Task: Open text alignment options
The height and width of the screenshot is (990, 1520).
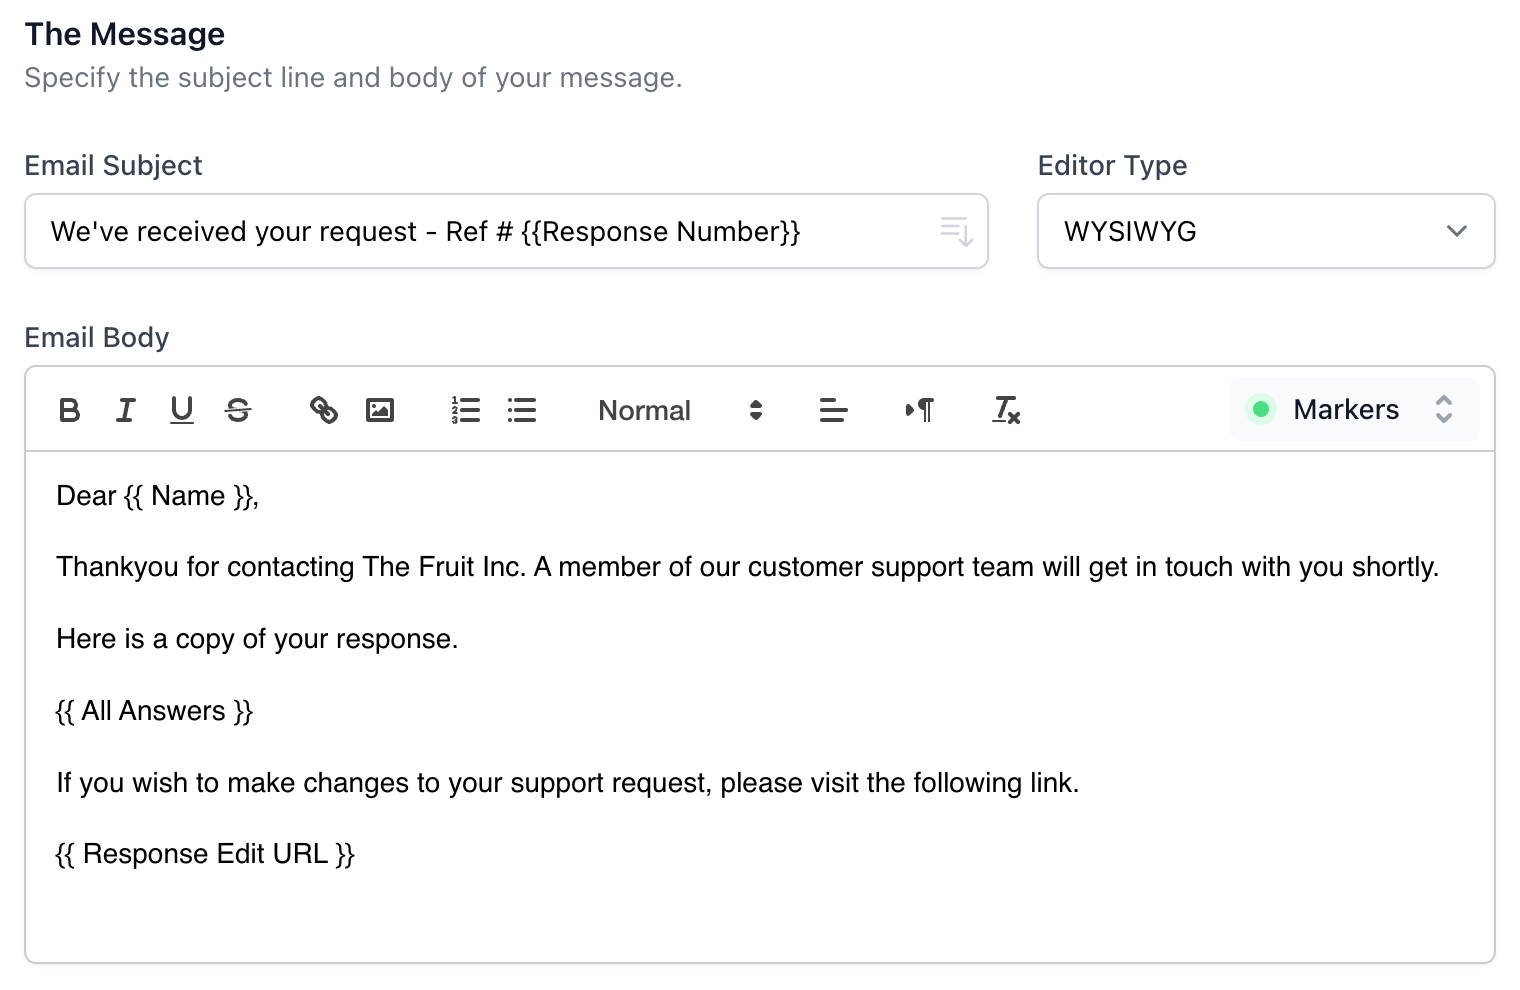Action: (833, 410)
